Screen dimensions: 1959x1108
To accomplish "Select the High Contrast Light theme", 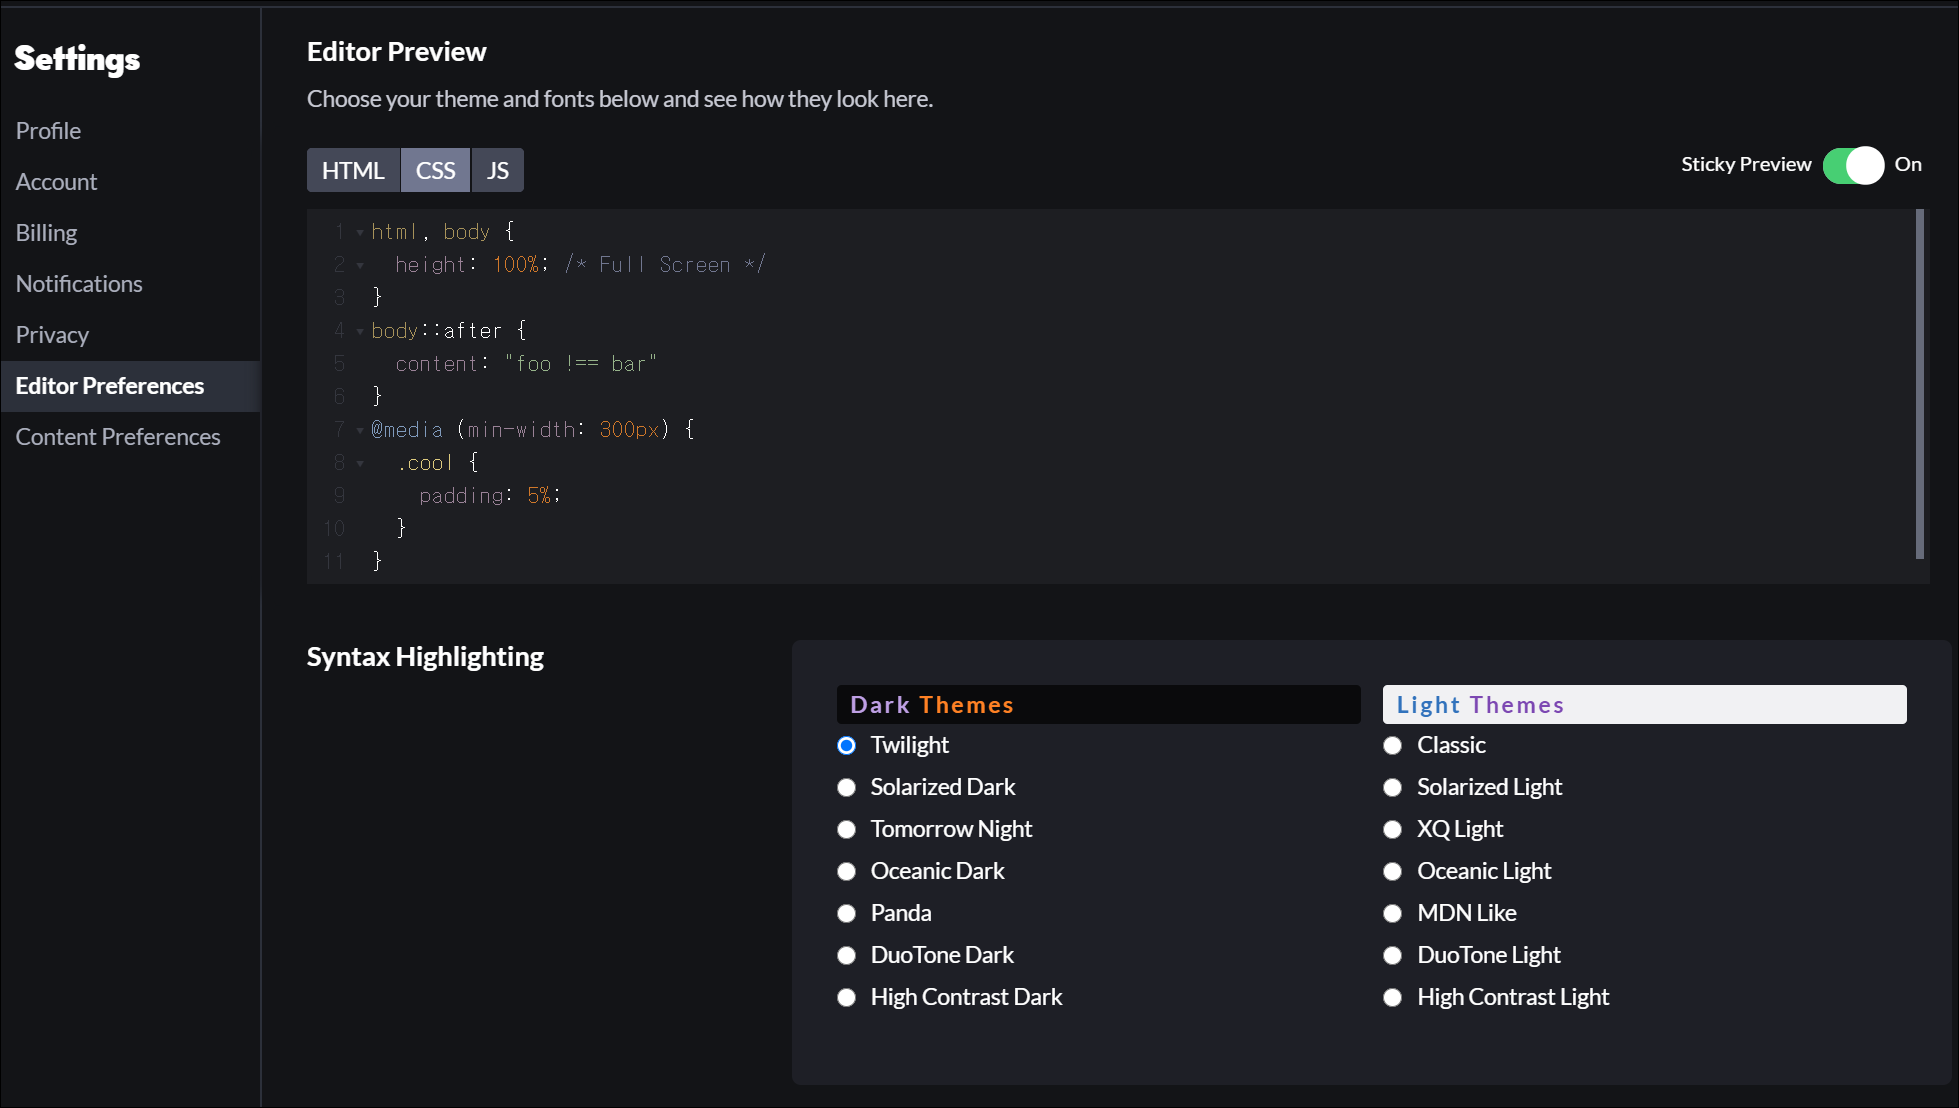I will 1392,998.
